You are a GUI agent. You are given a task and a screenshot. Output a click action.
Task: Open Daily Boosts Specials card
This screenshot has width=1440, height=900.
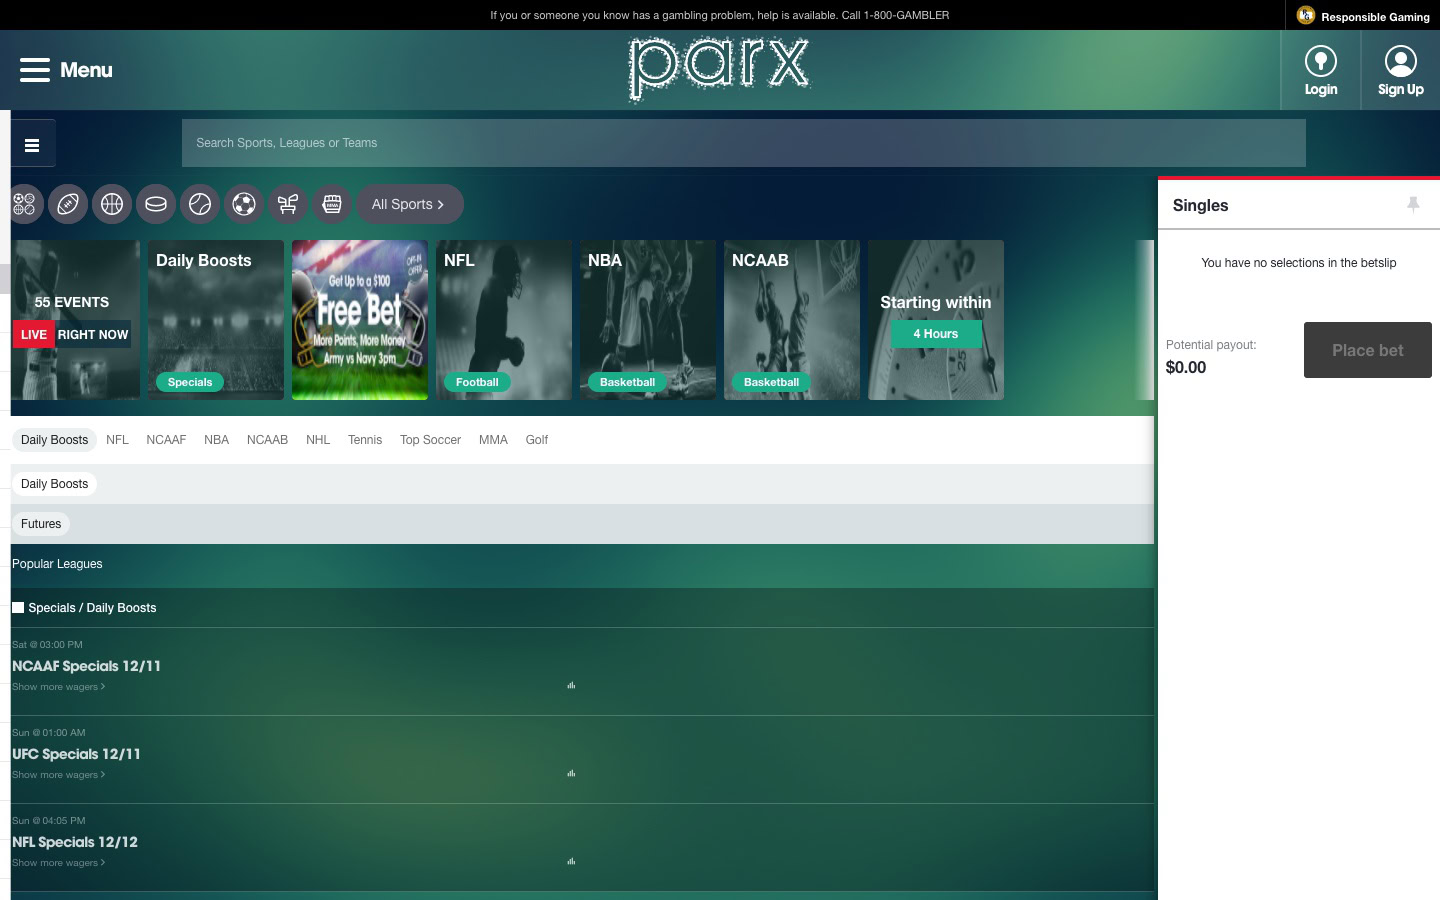click(216, 320)
